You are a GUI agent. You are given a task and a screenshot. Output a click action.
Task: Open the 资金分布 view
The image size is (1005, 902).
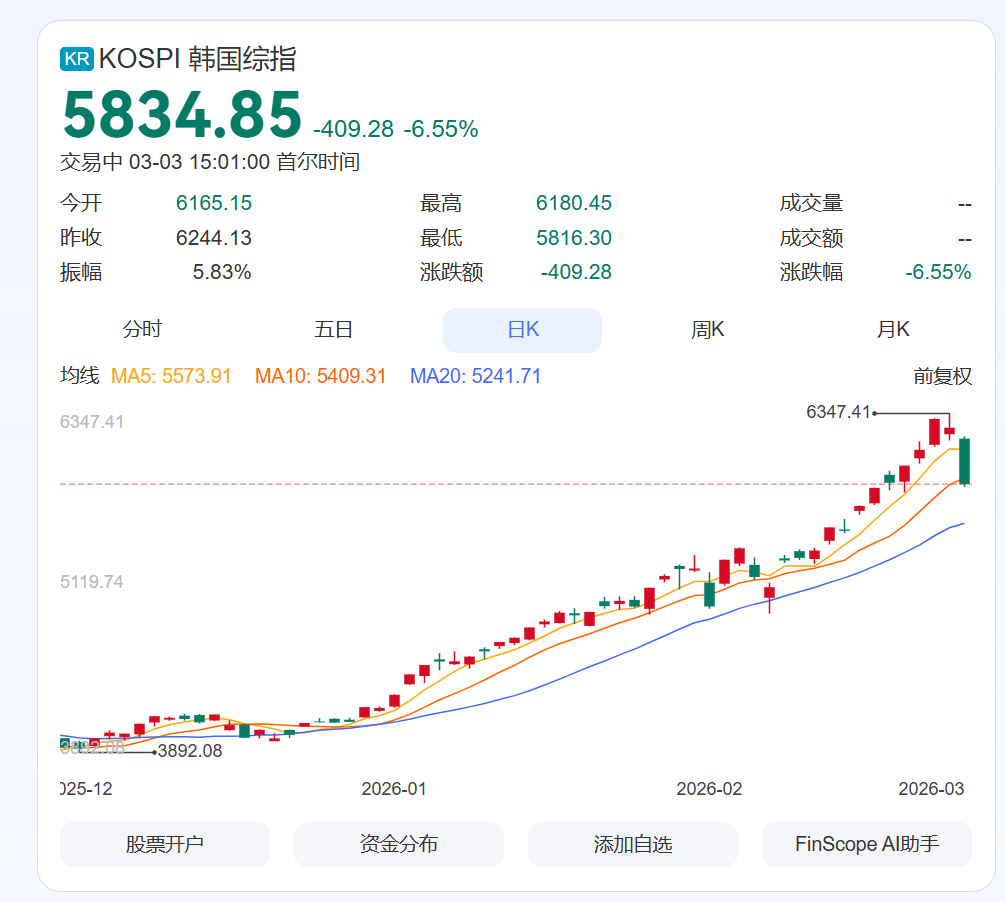[x=398, y=844]
